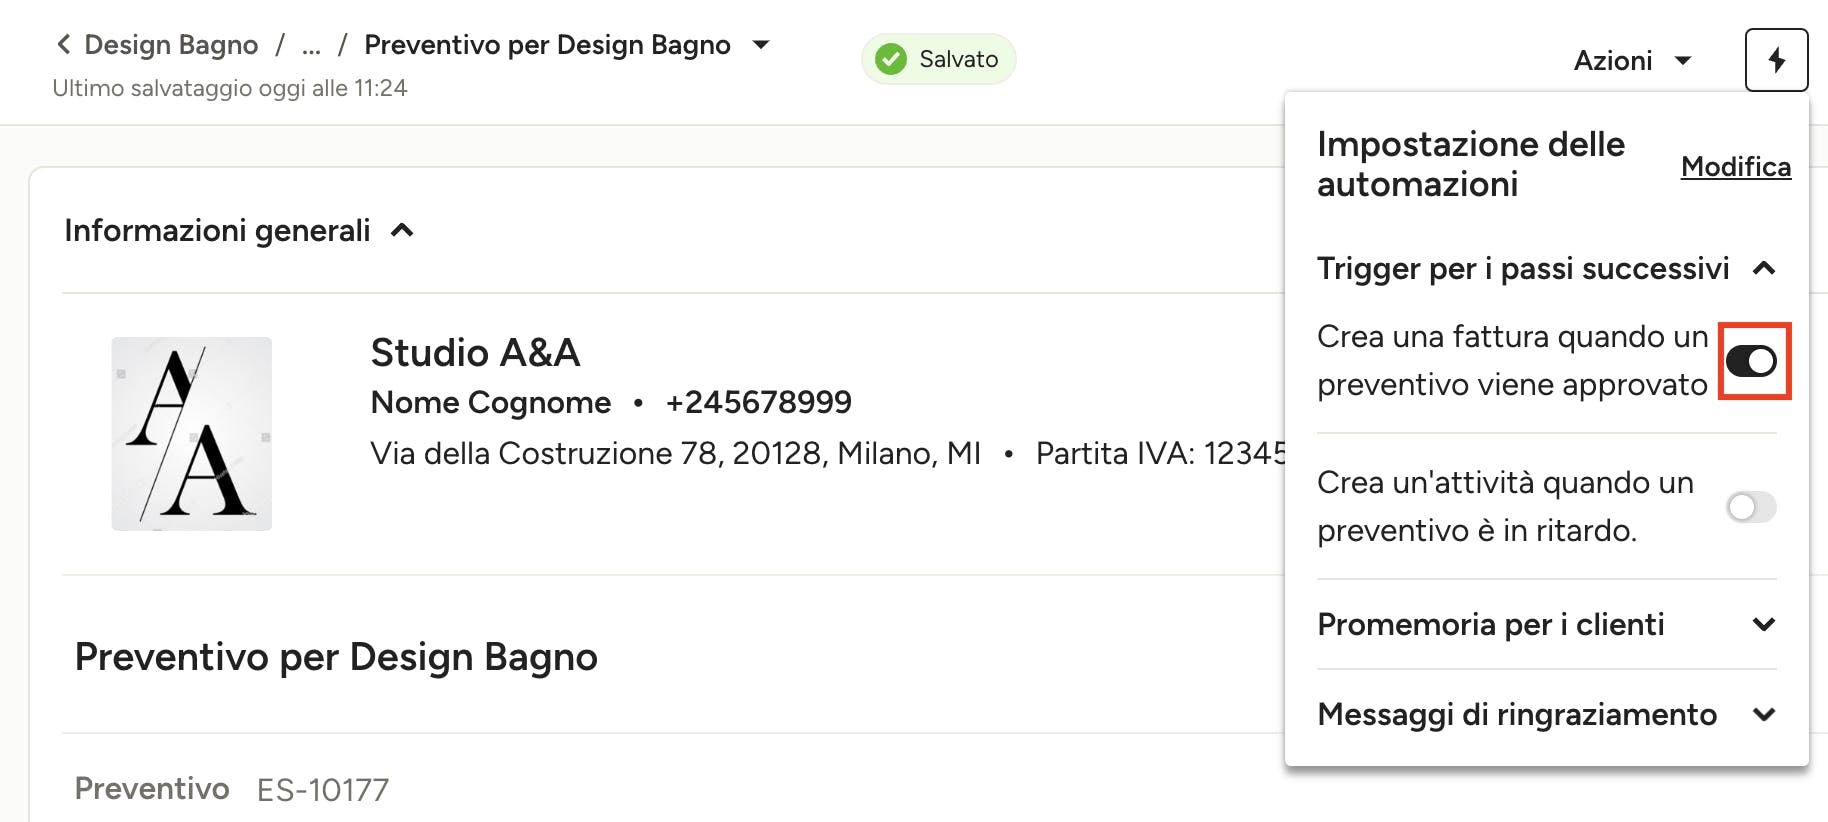Viewport: 1828px width, 822px height.
Task: Open the Azioni dropdown menu
Action: (x=1632, y=60)
